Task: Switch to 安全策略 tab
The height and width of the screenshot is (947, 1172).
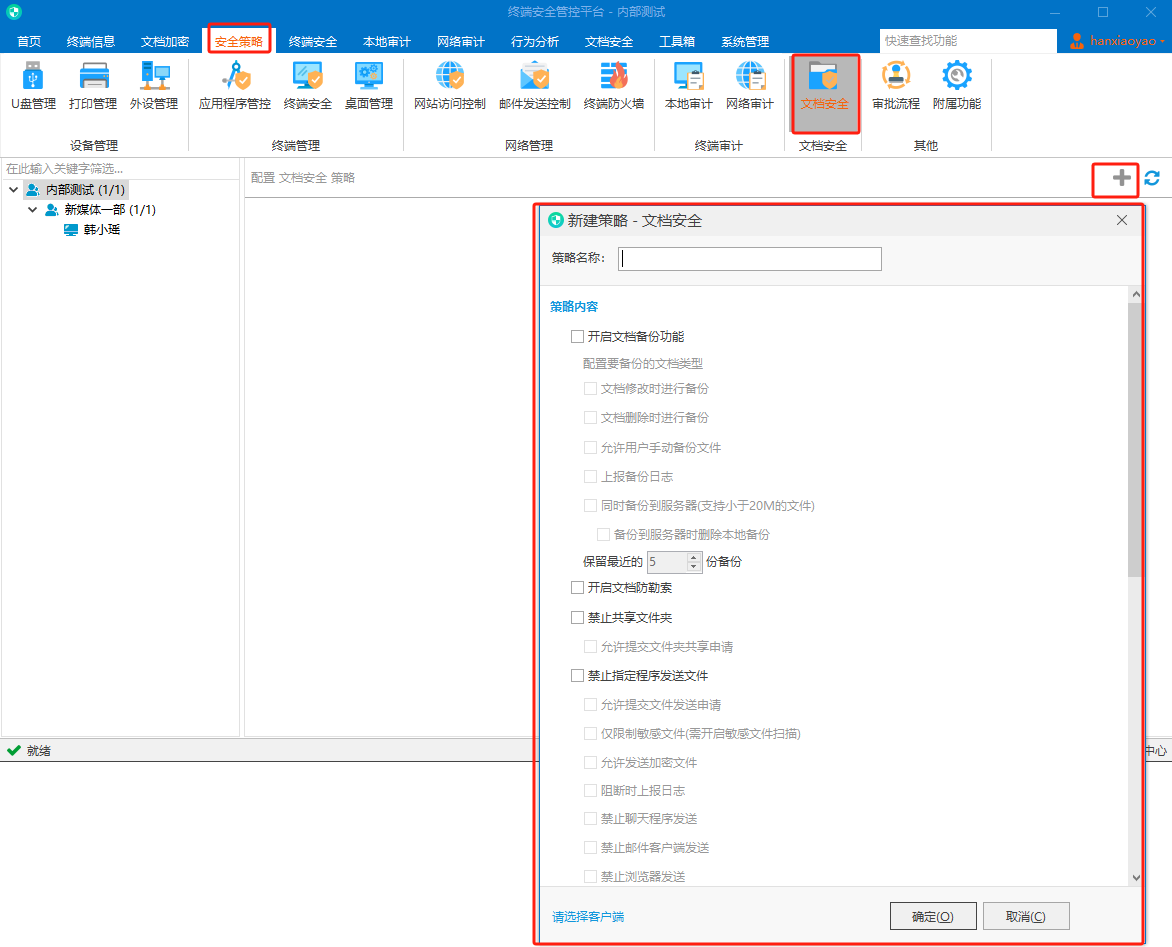Action: coord(239,42)
